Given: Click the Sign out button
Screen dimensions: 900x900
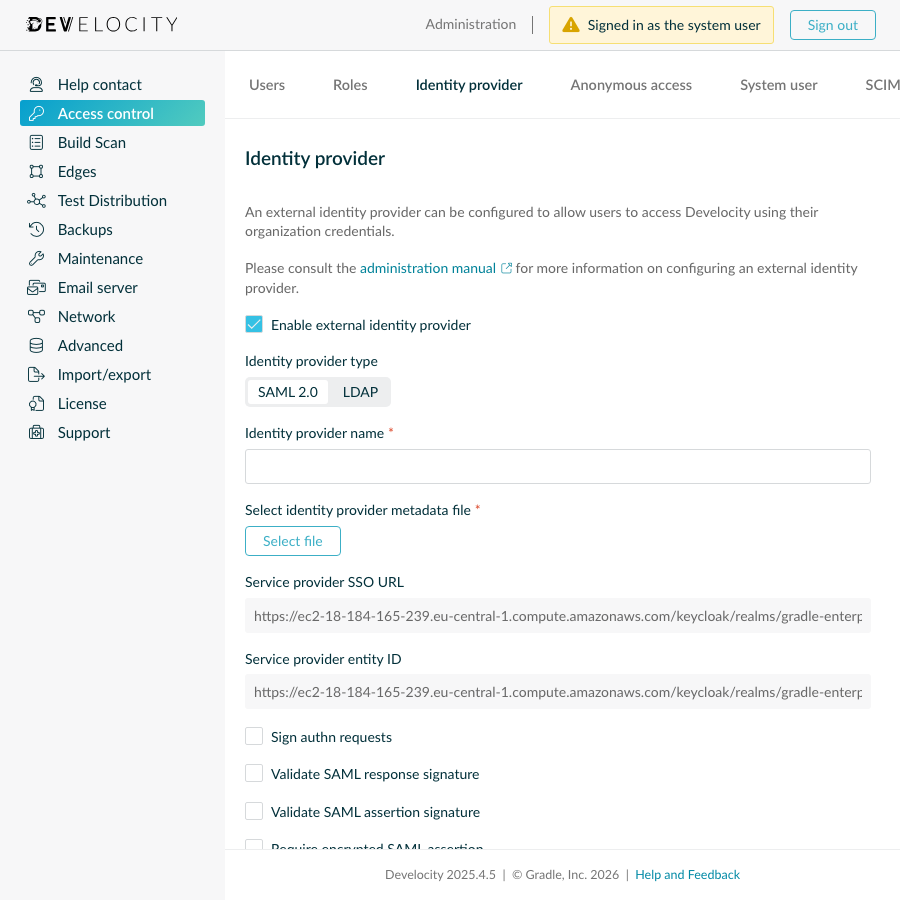Looking at the screenshot, I should [x=832, y=25].
